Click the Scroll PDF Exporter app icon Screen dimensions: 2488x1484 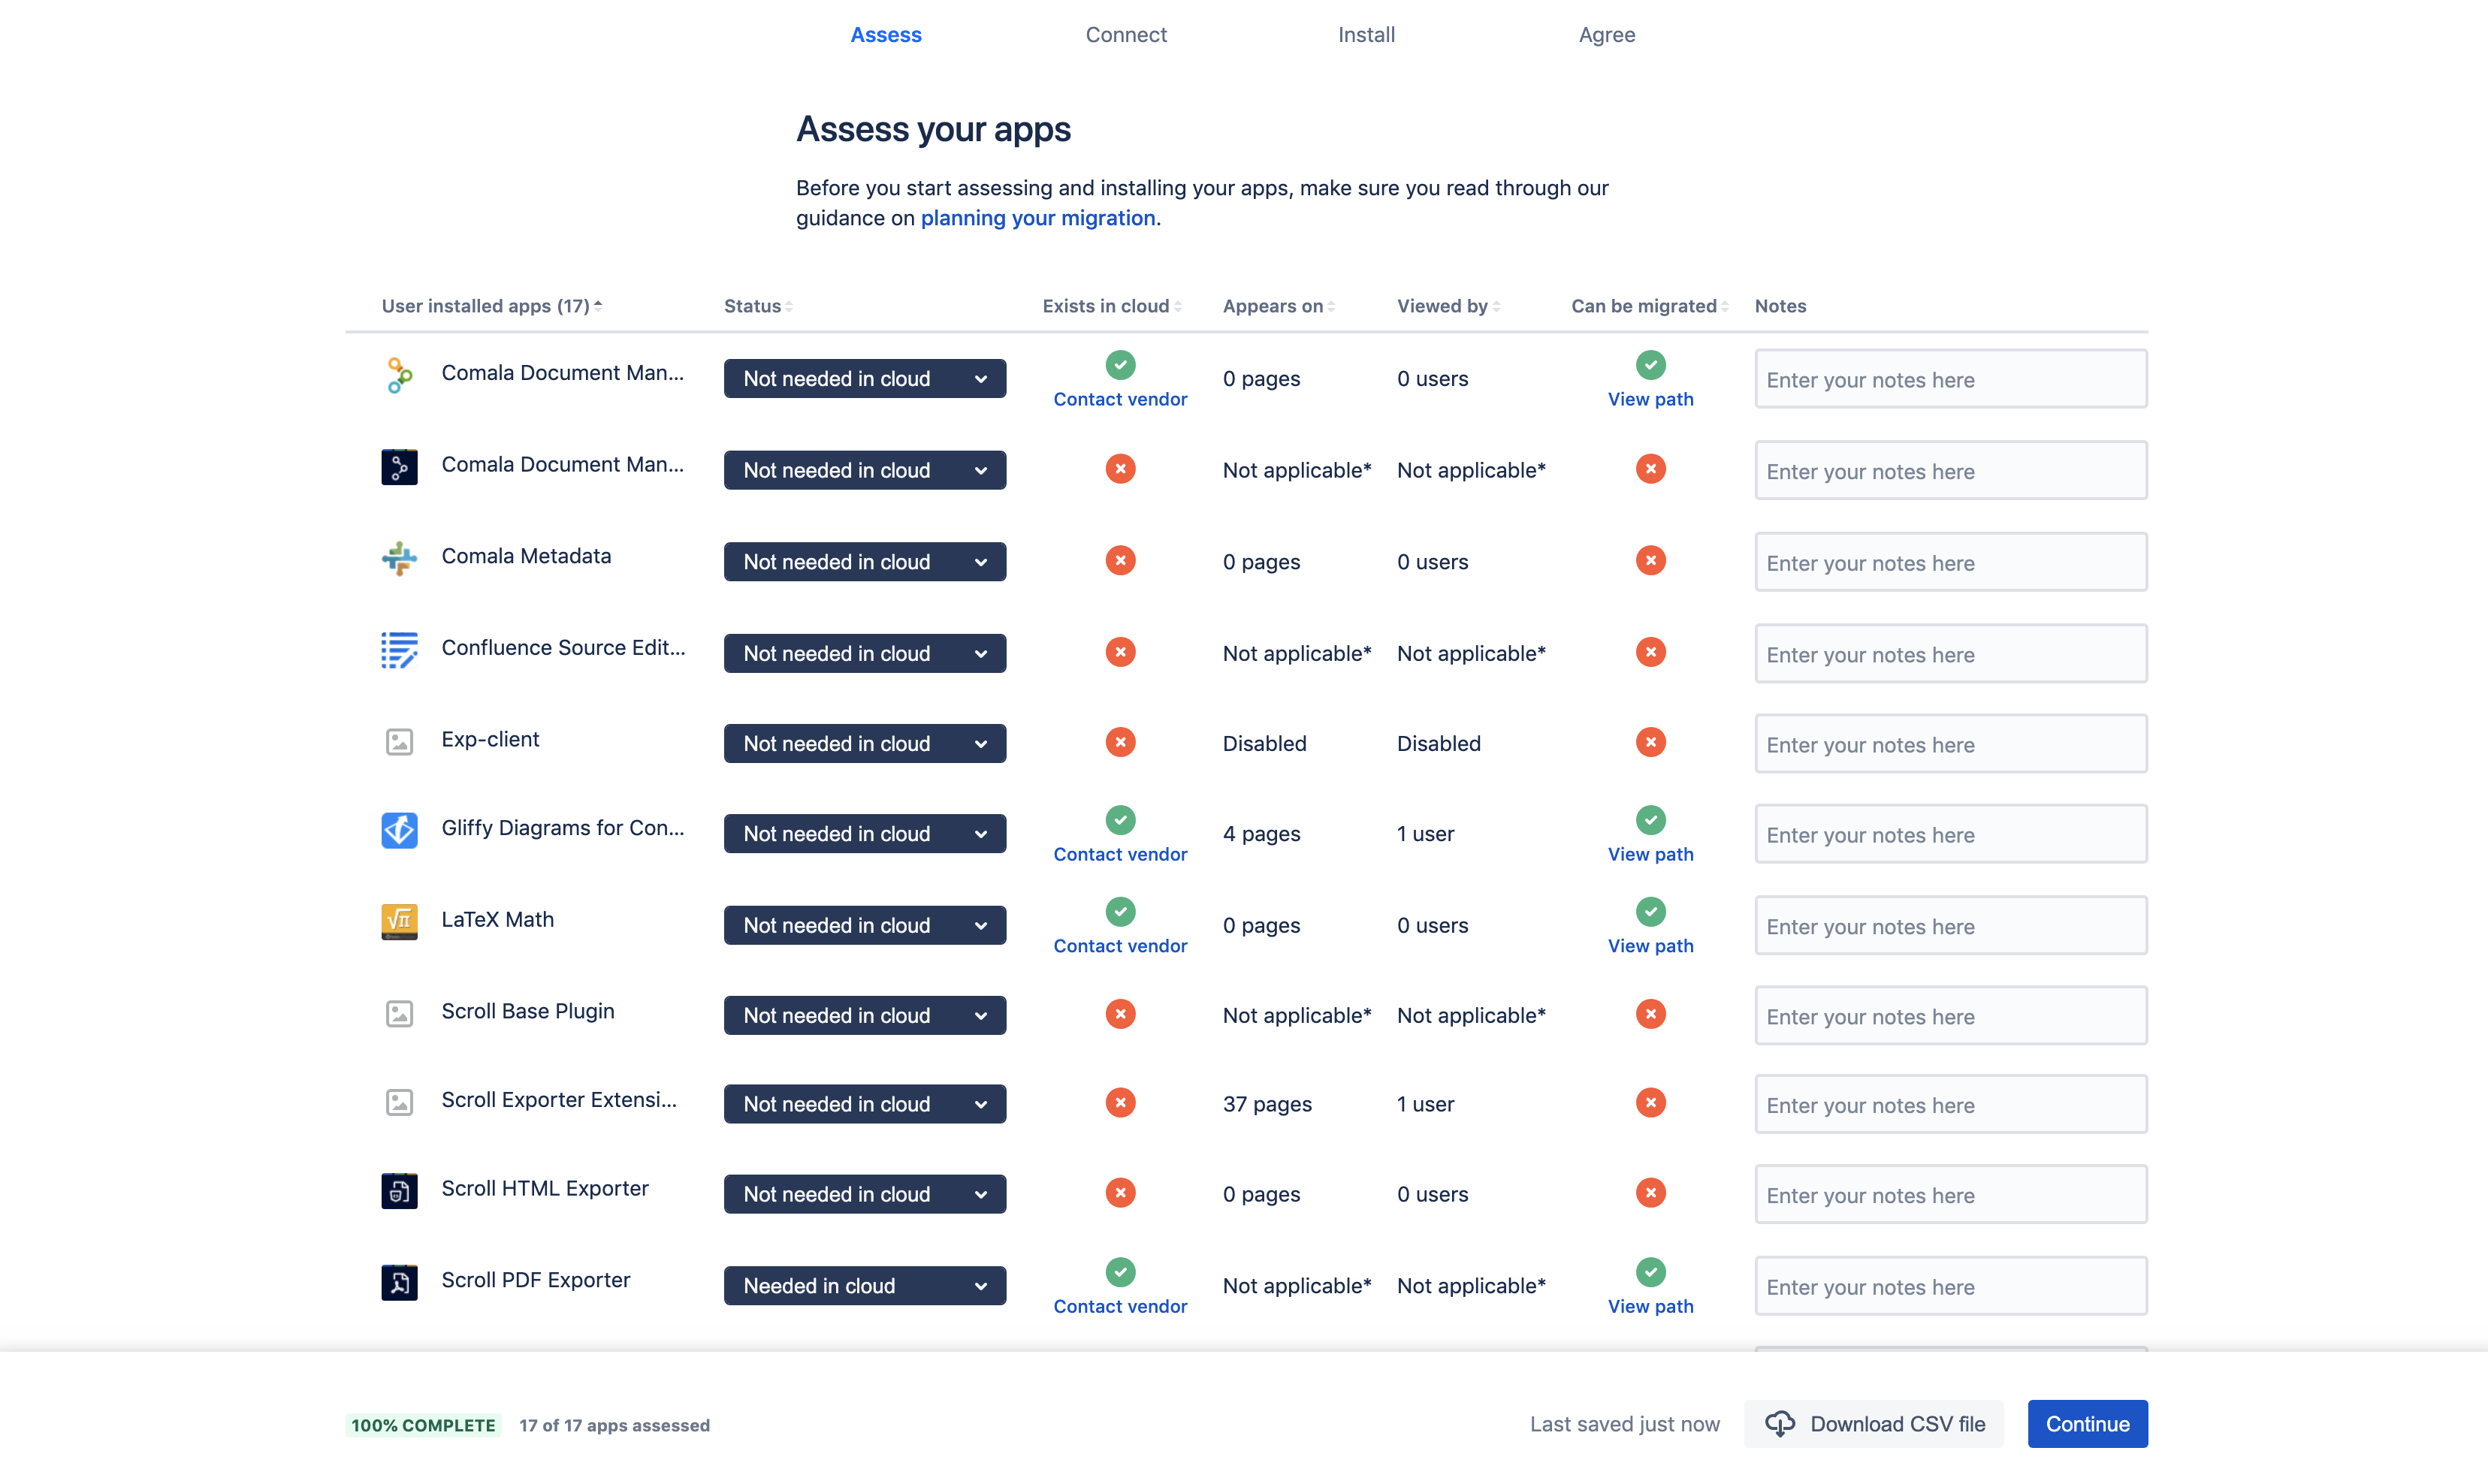click(399, 1282)
